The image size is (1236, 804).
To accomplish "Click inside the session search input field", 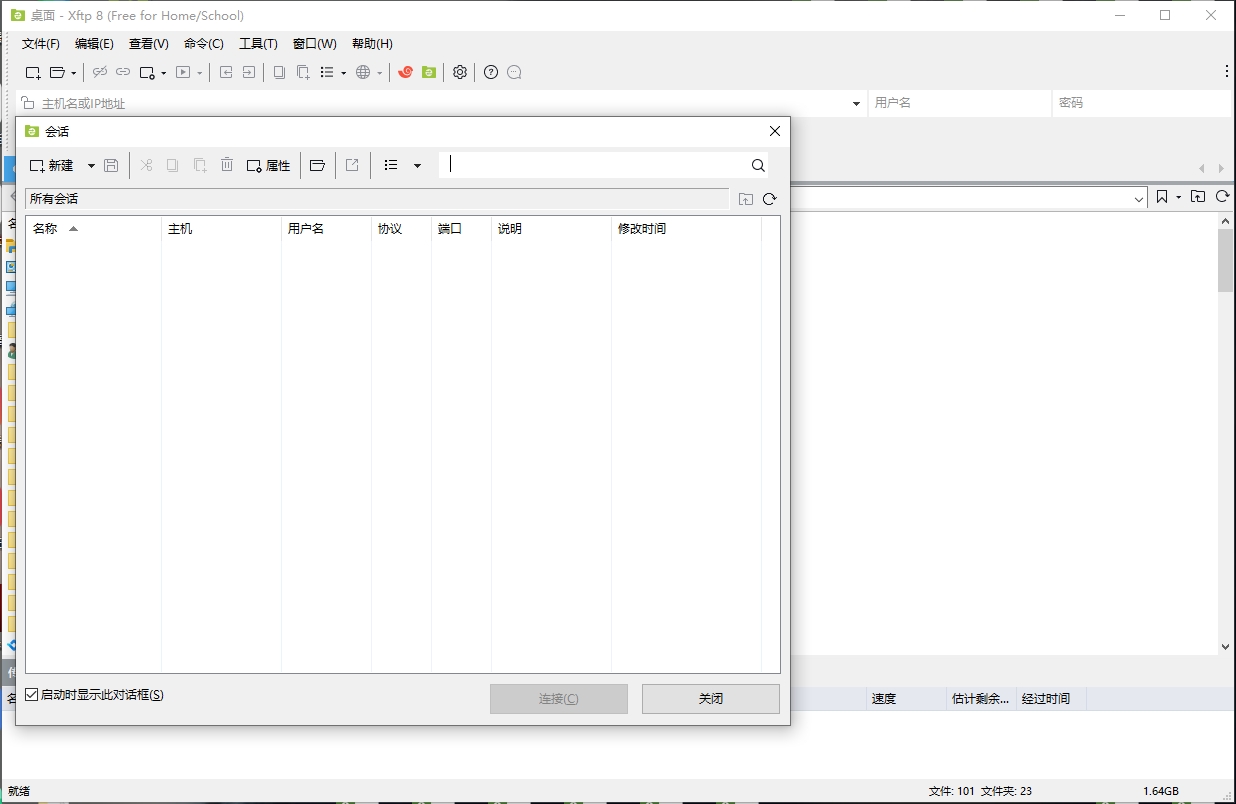I will 600,165.
